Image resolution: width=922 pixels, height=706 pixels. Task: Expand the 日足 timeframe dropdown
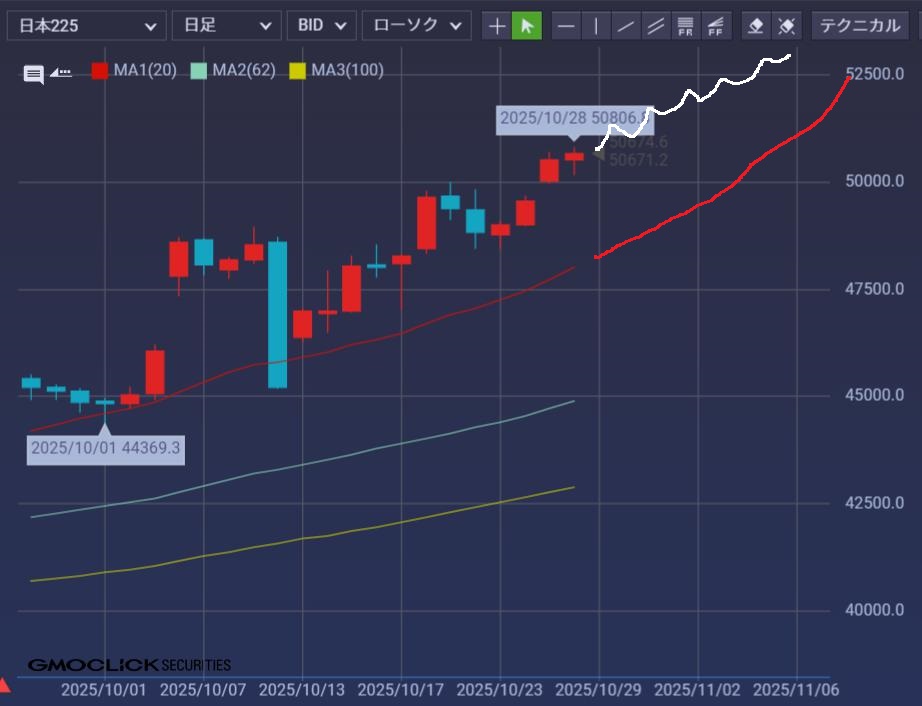click(x=226, y=26)
